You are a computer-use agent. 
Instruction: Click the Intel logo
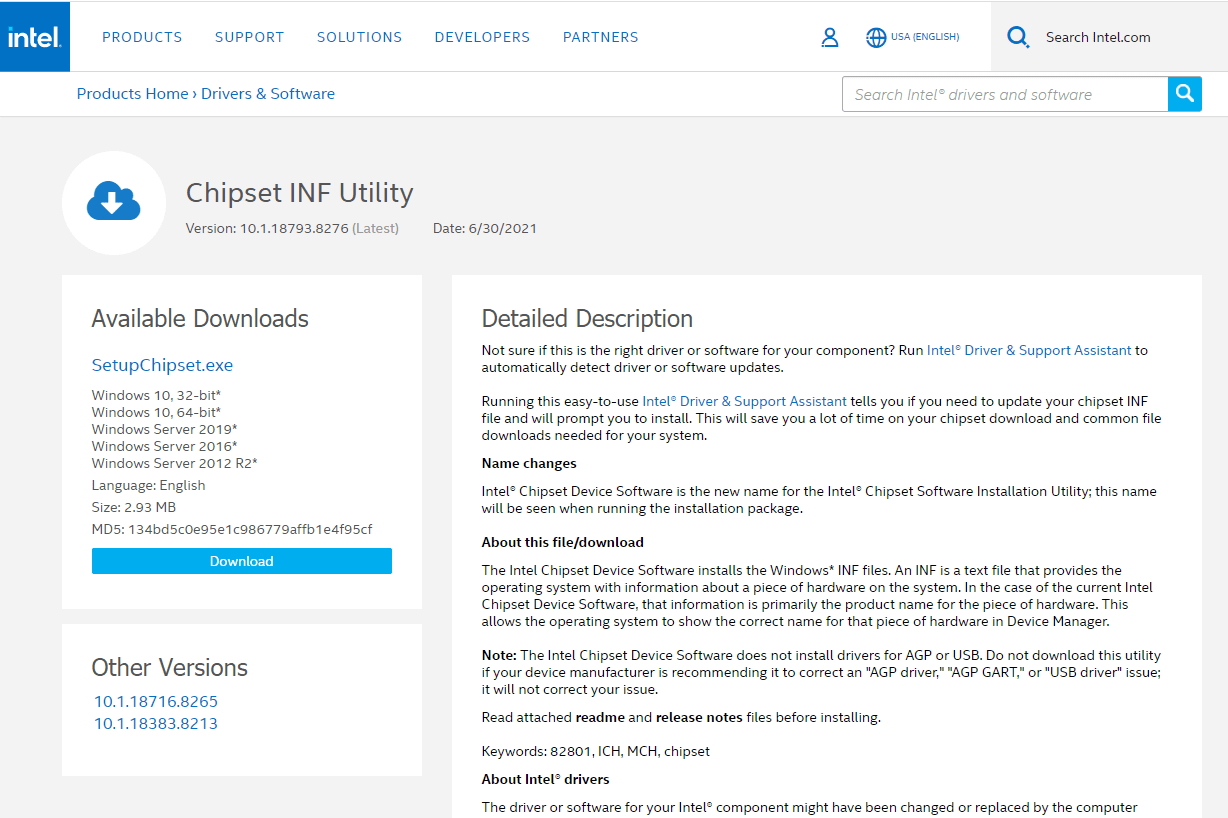click(x=35, y=37)
